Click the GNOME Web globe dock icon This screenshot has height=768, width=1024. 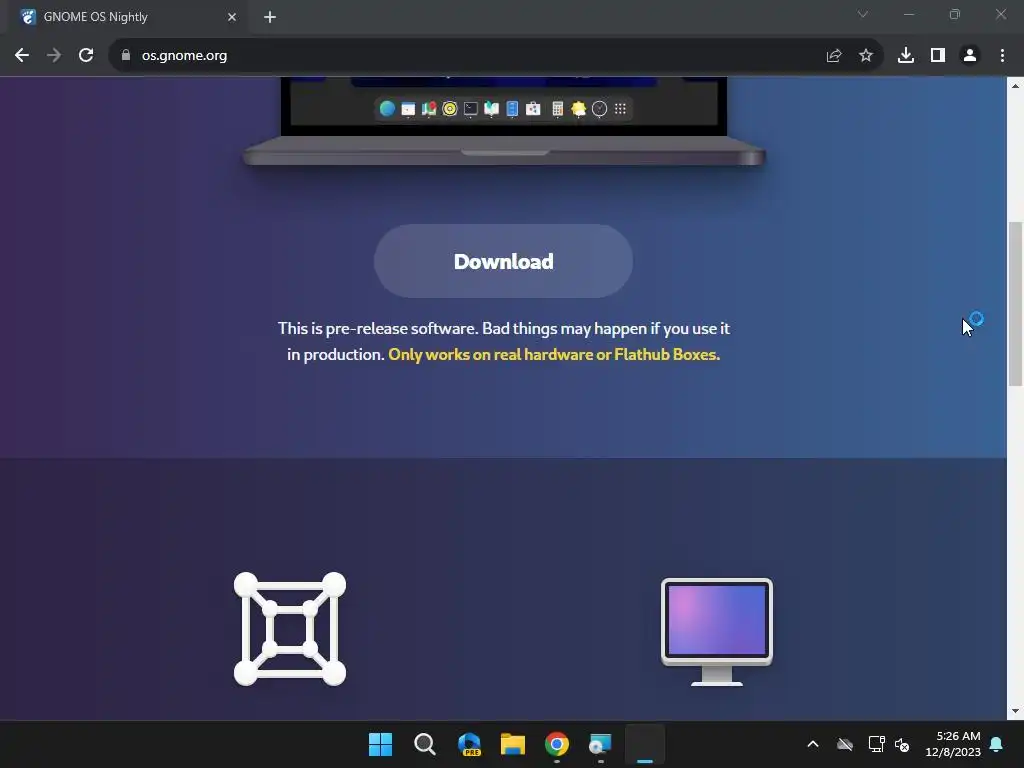click(x=387, y=108)
